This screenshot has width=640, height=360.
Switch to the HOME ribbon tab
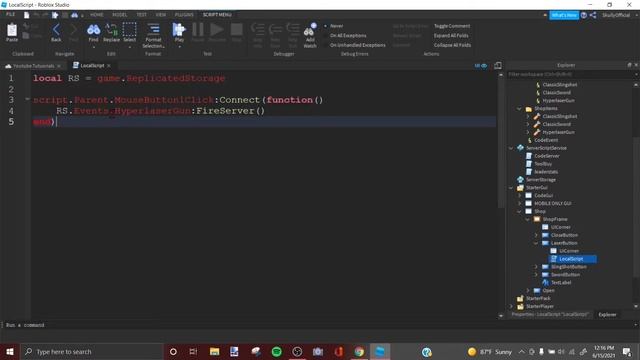97,15
